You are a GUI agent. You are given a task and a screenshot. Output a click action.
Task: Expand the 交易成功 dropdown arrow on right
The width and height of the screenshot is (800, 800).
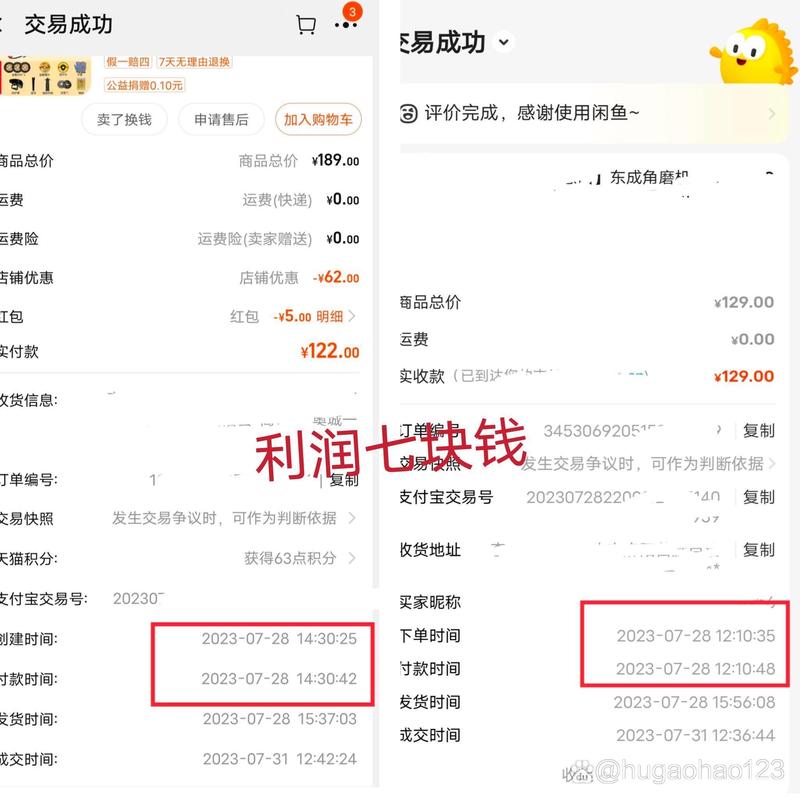(x=504, y=42)
